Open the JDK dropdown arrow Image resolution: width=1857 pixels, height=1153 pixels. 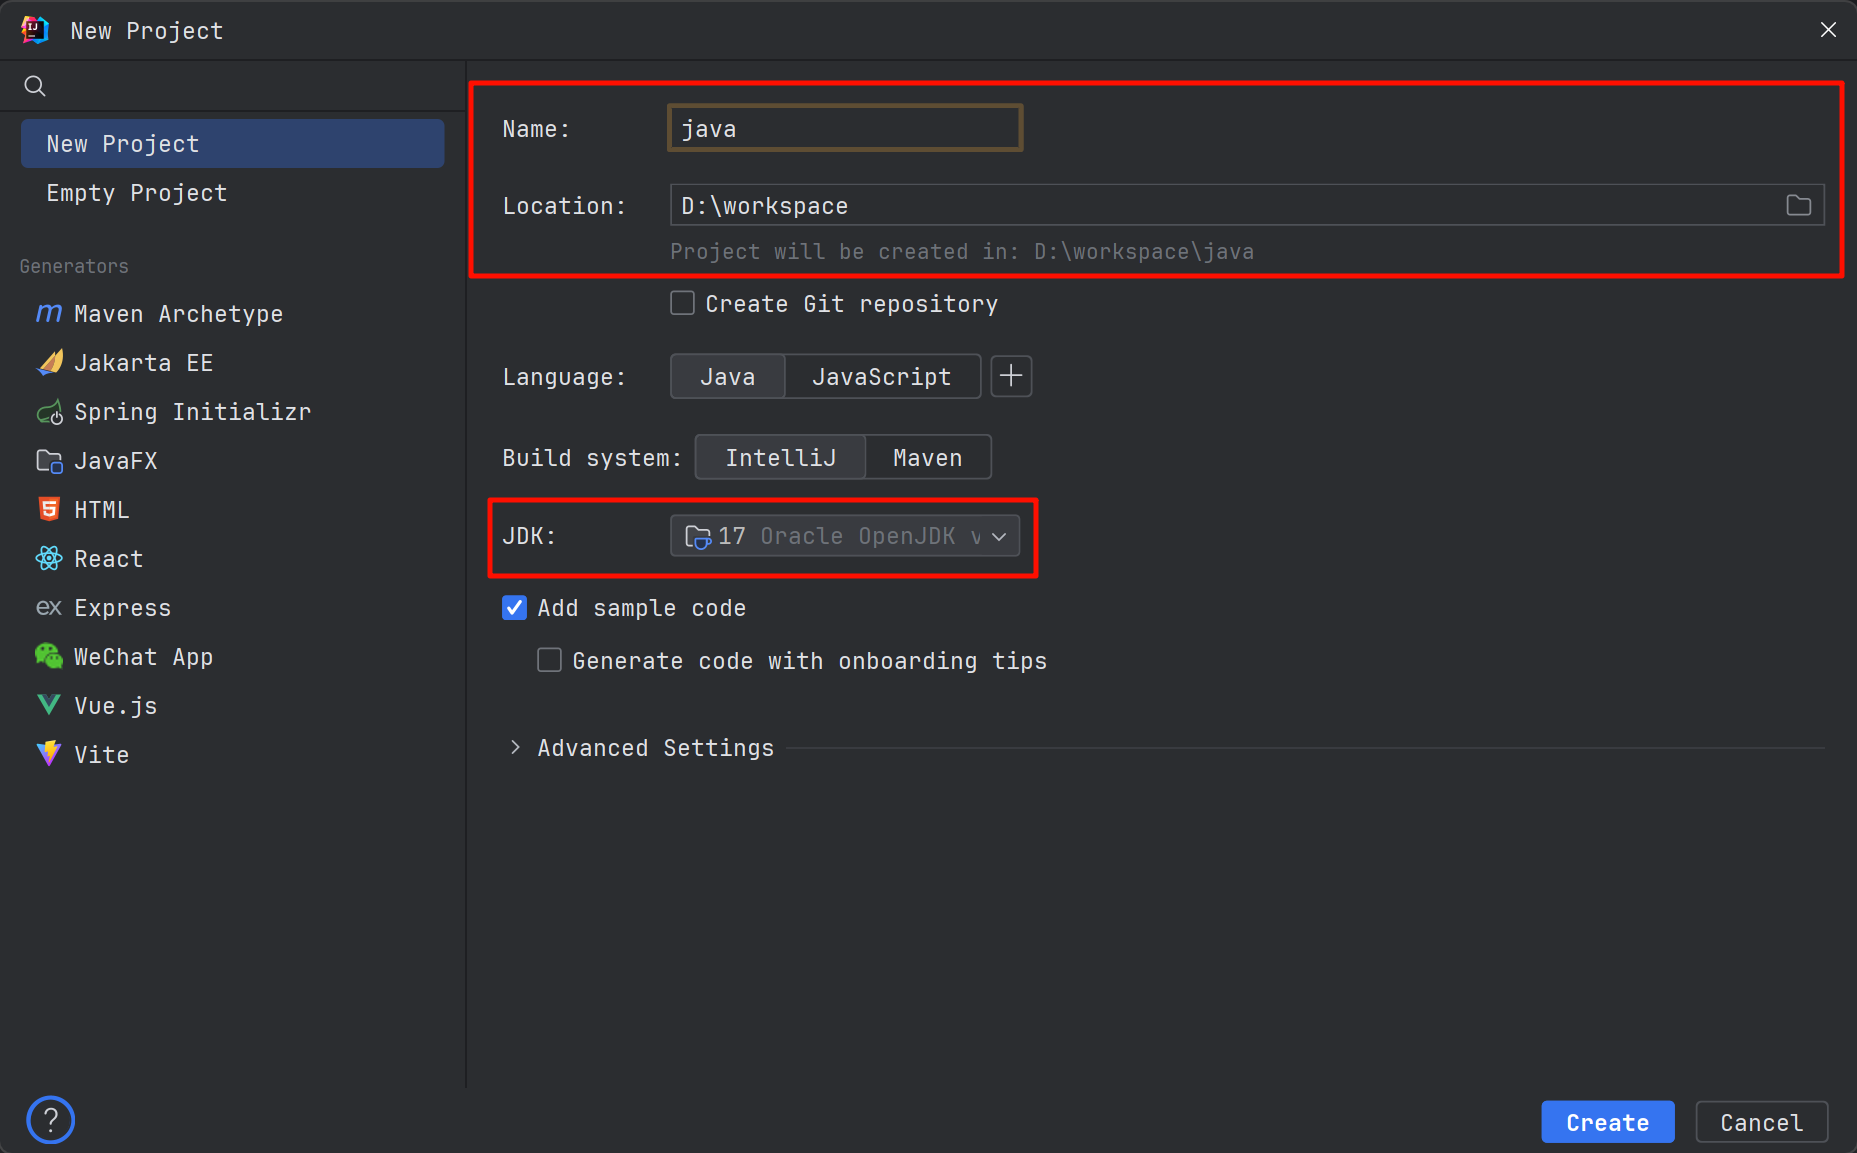click(999, 537)
